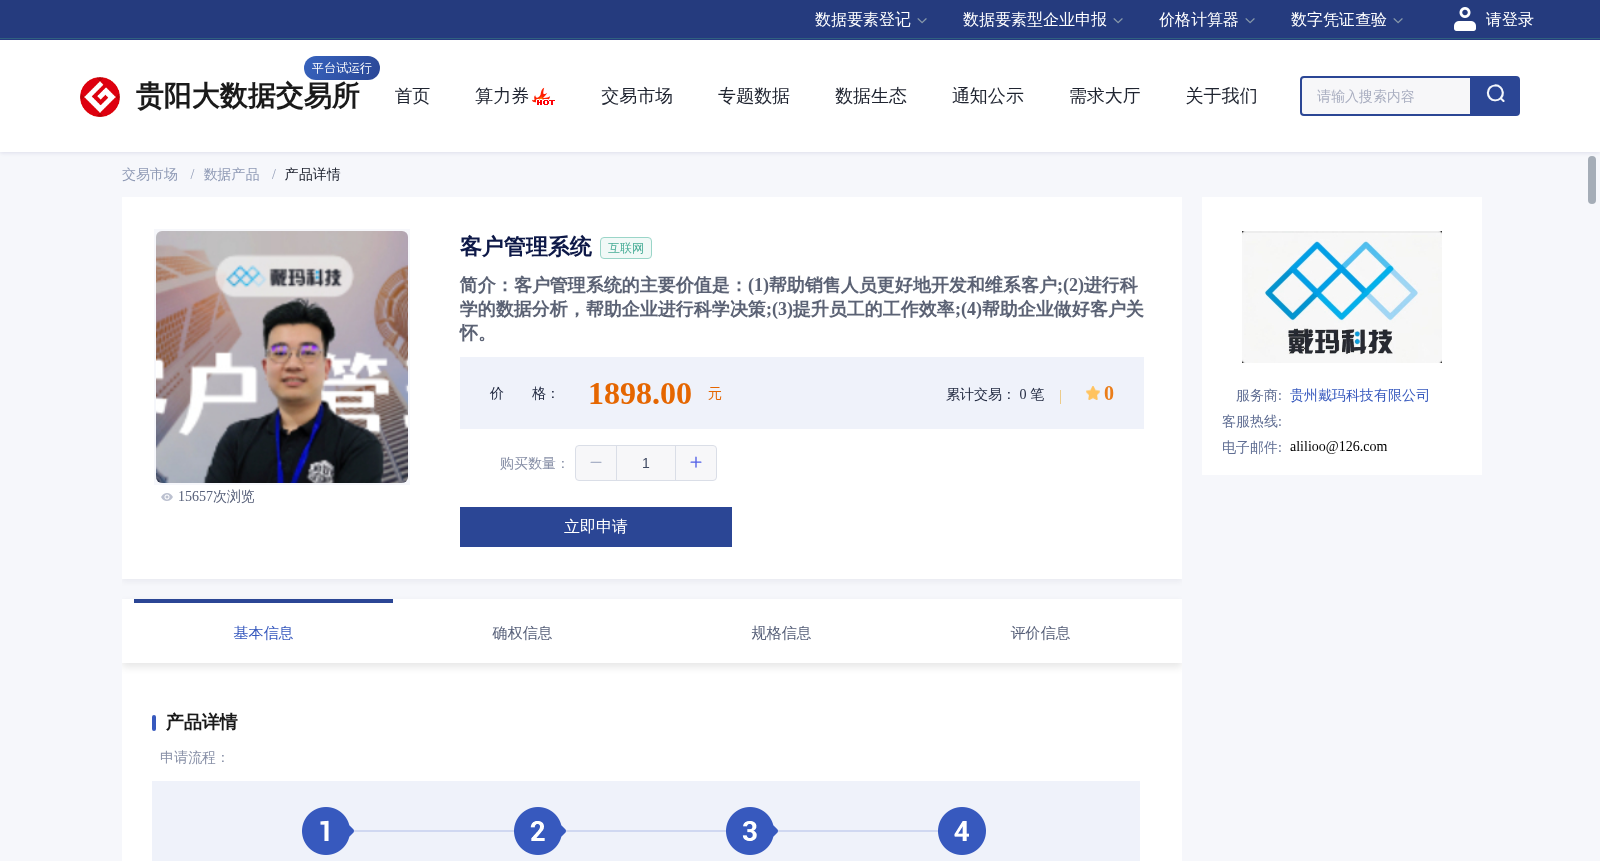Click the purchase quantity input field
The image size is (1600, 861).
[646, 463]
